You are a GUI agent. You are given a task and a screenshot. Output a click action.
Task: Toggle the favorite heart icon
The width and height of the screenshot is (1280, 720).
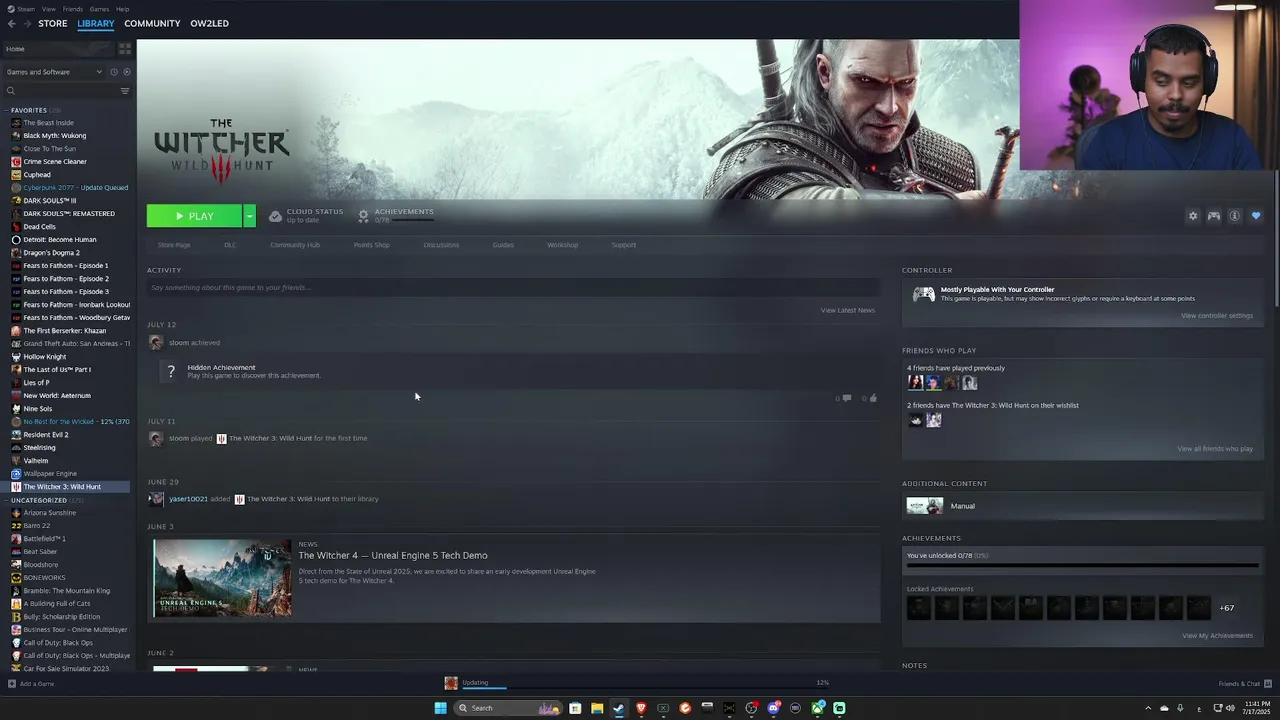pyautogui.click(x=1256, y=216)
